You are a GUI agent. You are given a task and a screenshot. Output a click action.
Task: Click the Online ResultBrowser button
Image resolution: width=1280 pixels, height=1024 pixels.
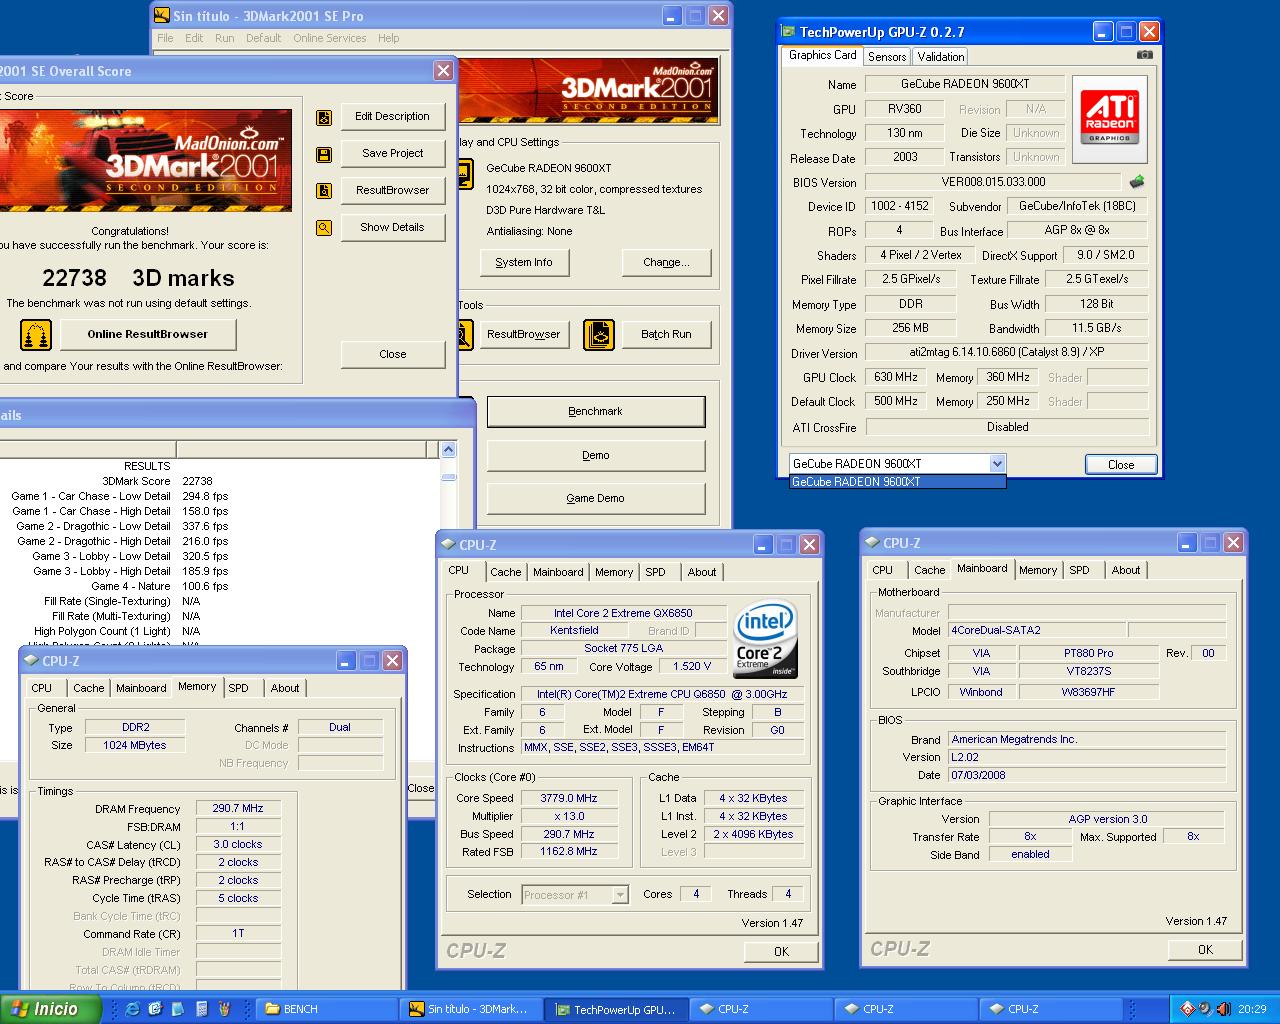tap(148, 335)
